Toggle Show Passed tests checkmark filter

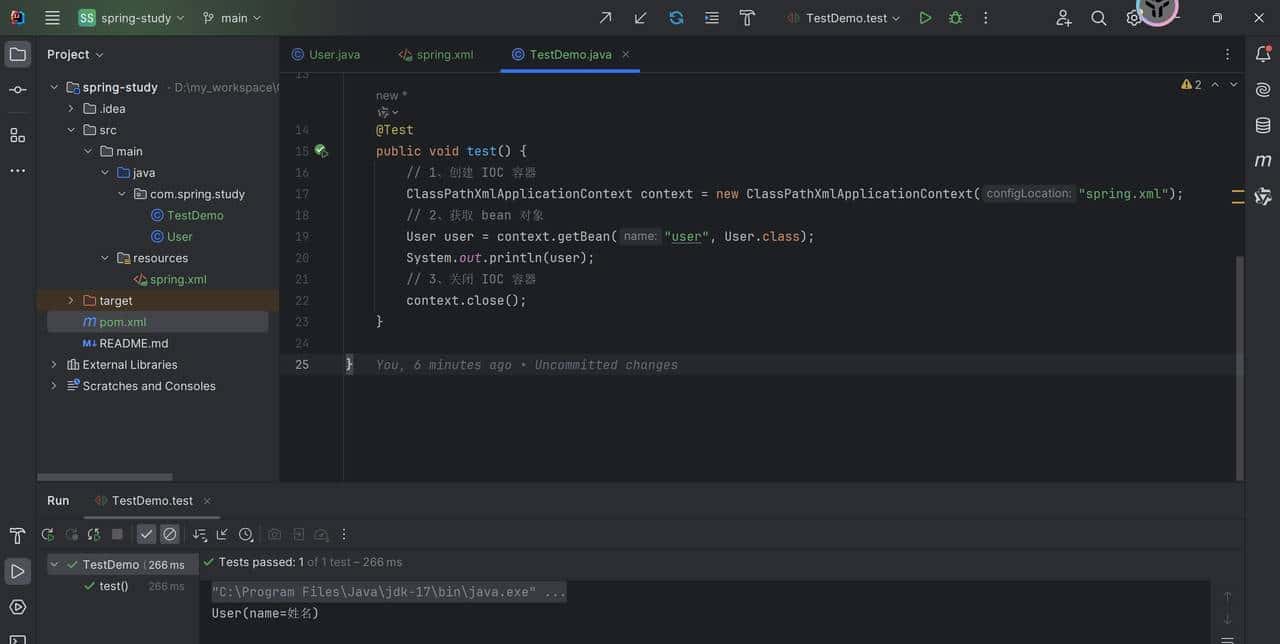[146, 535]
